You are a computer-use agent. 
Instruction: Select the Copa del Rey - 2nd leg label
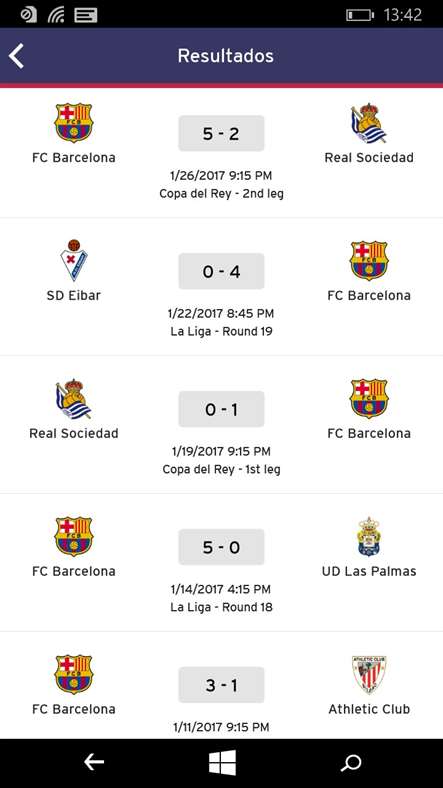[x=222, y=193]
